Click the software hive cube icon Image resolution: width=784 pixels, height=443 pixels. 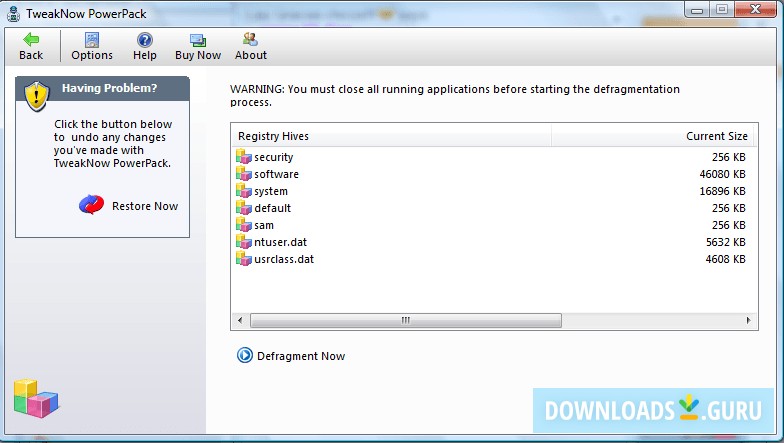point(244,174)
